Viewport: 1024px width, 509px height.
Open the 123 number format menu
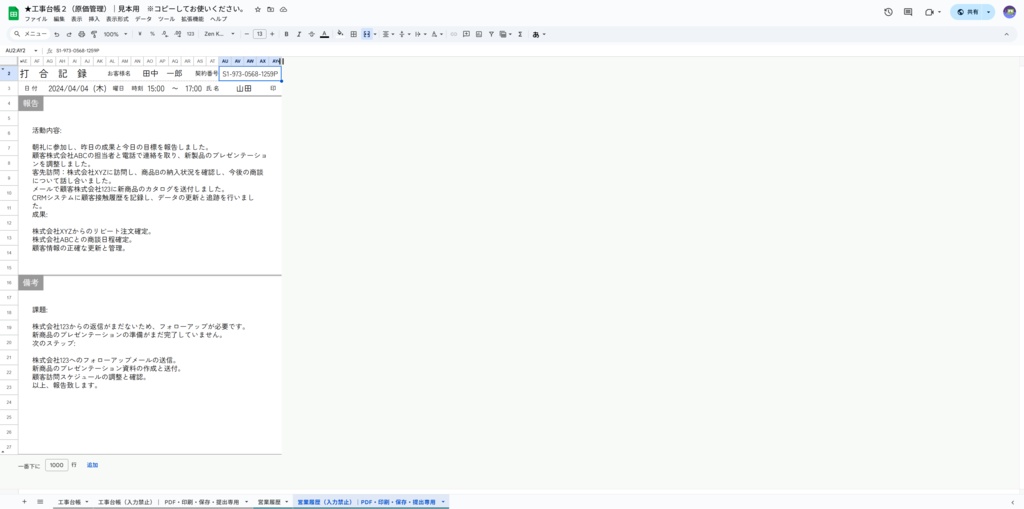[x=190, y=34]
